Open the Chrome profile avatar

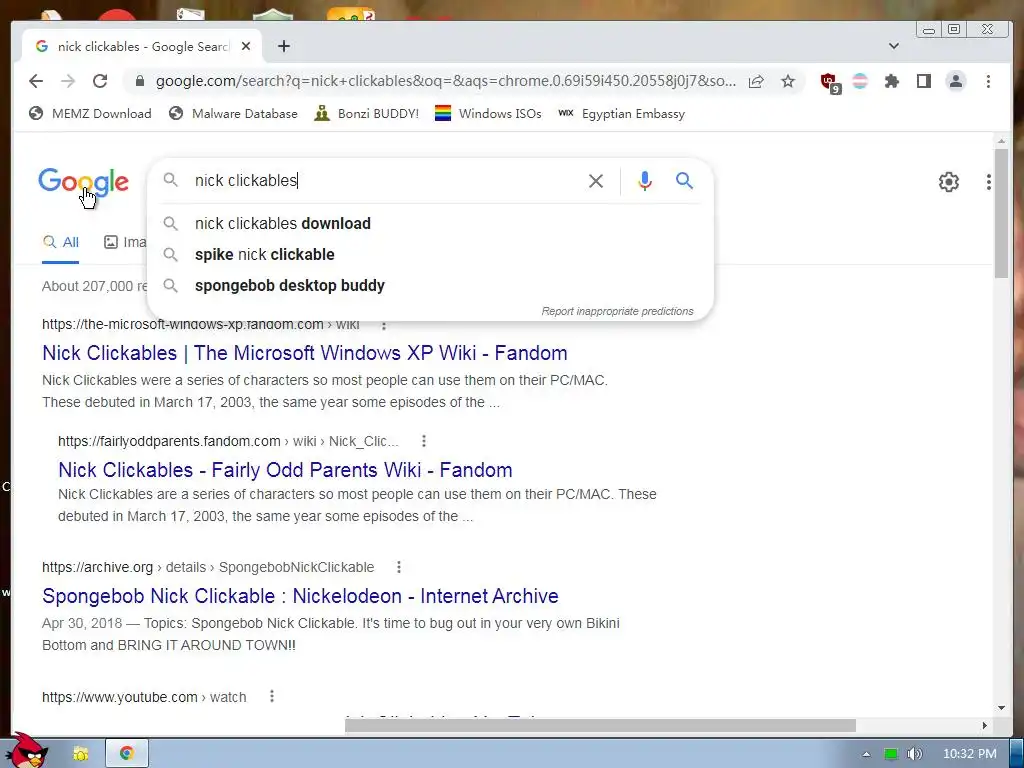pos(956,81)
